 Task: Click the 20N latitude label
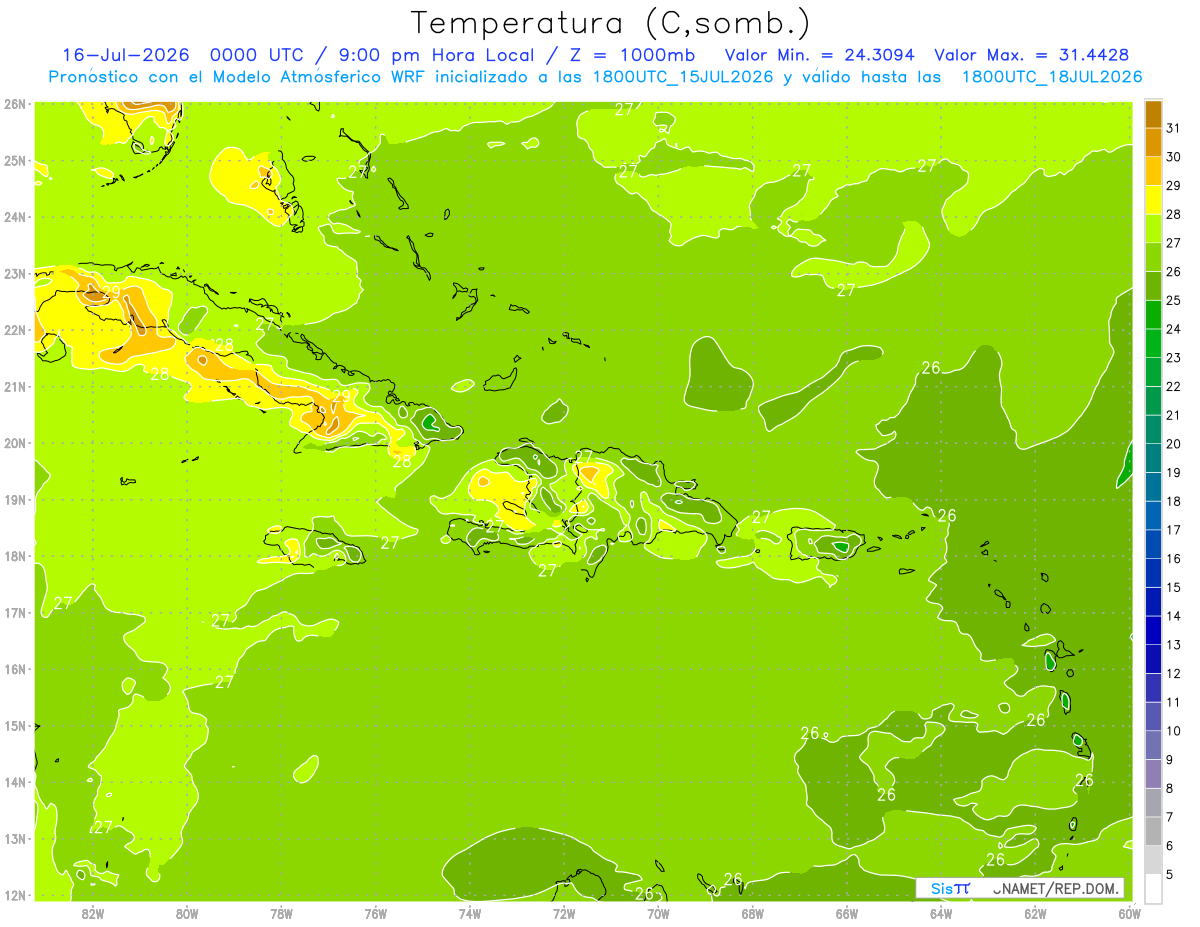pos(14,443)
